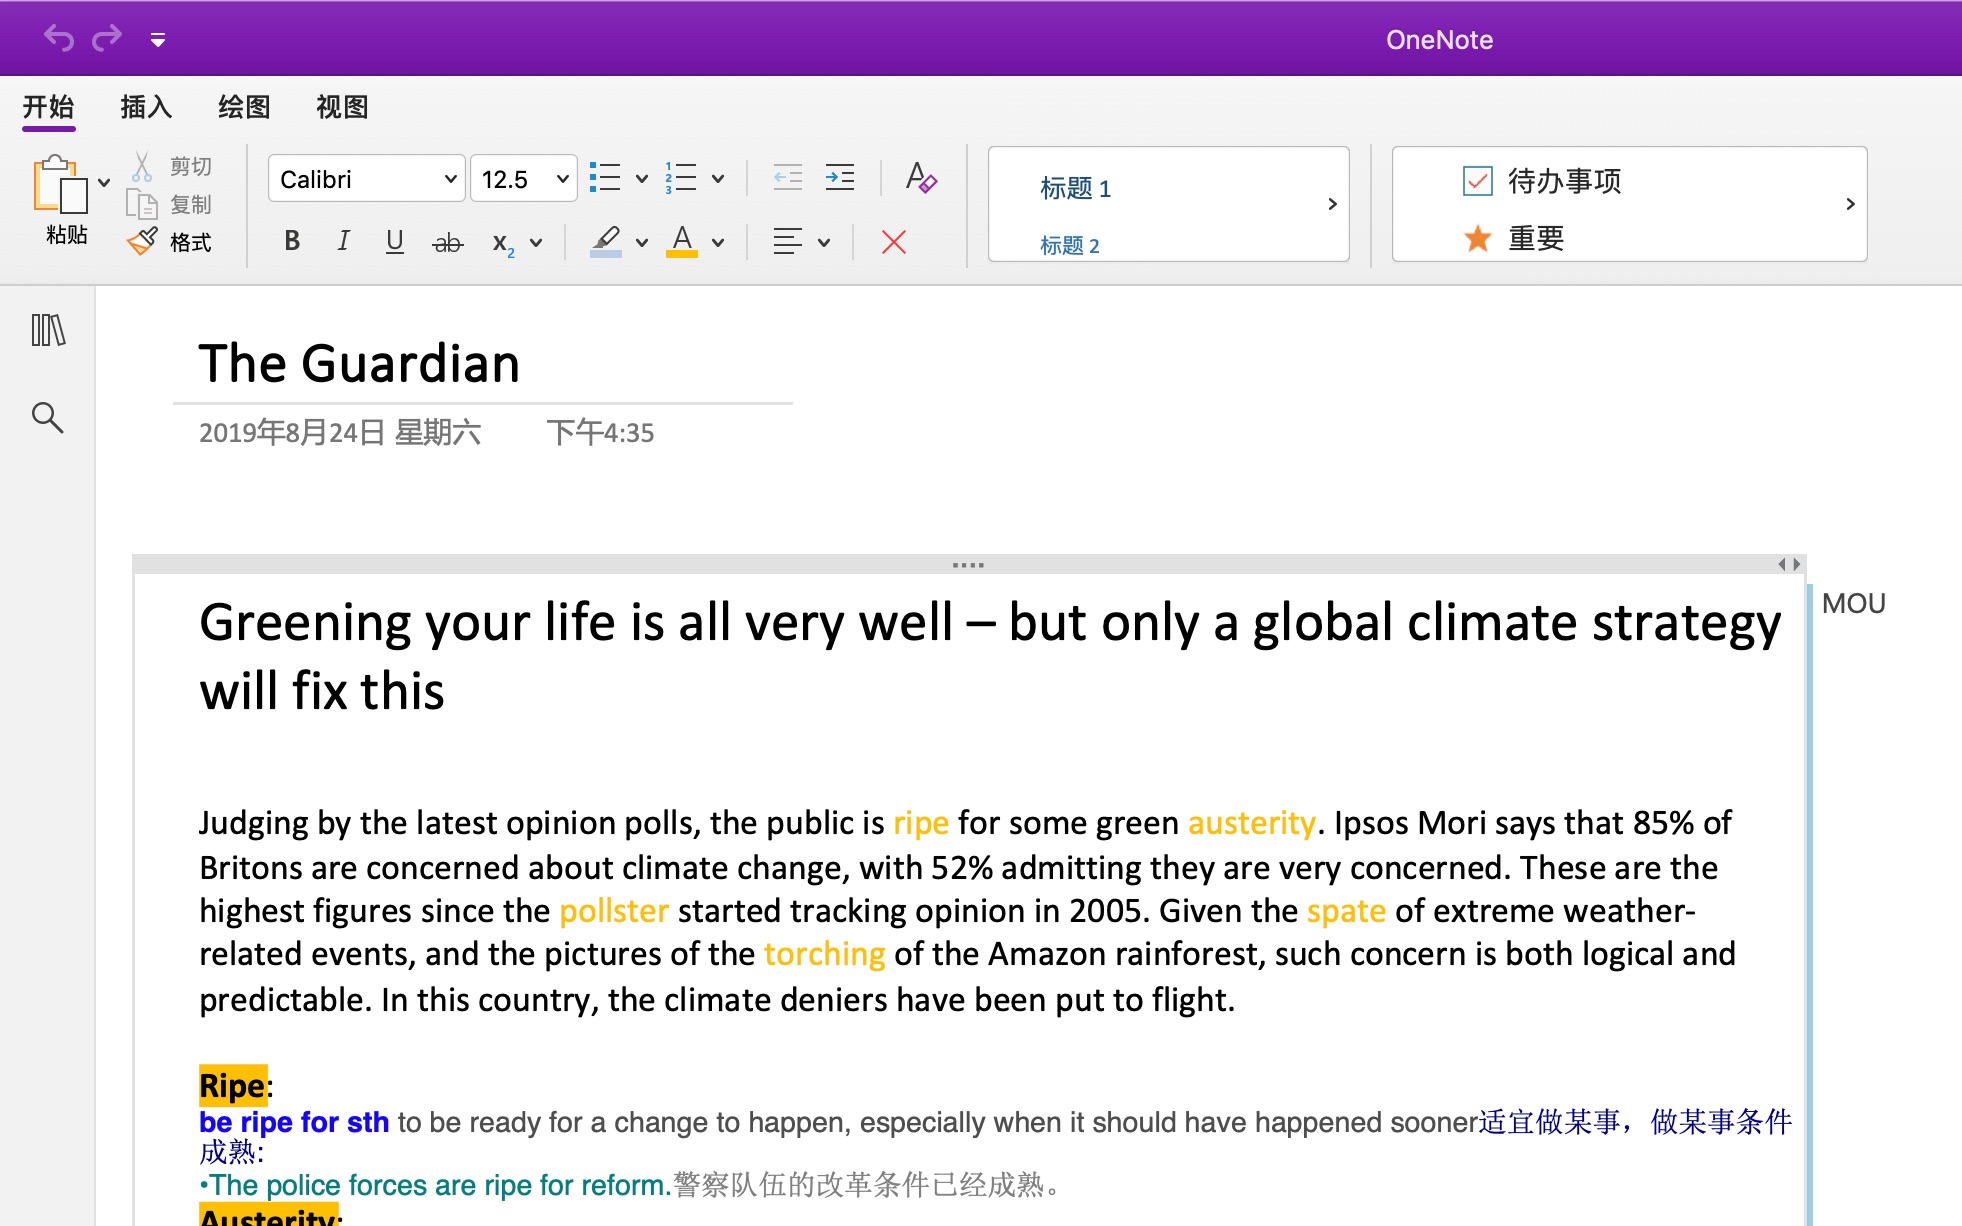This screenshot has width=1962, height=1226.
Task: Click the note container's four-dot drag handle
Action: point(968,565)
